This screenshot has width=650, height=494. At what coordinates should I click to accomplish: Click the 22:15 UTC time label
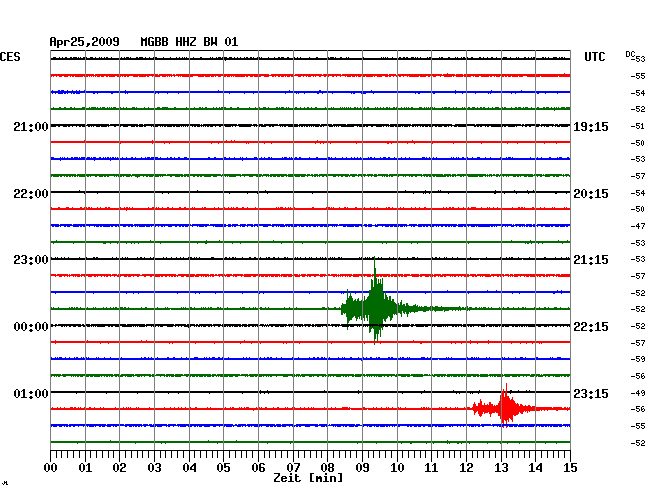[591, 327]
